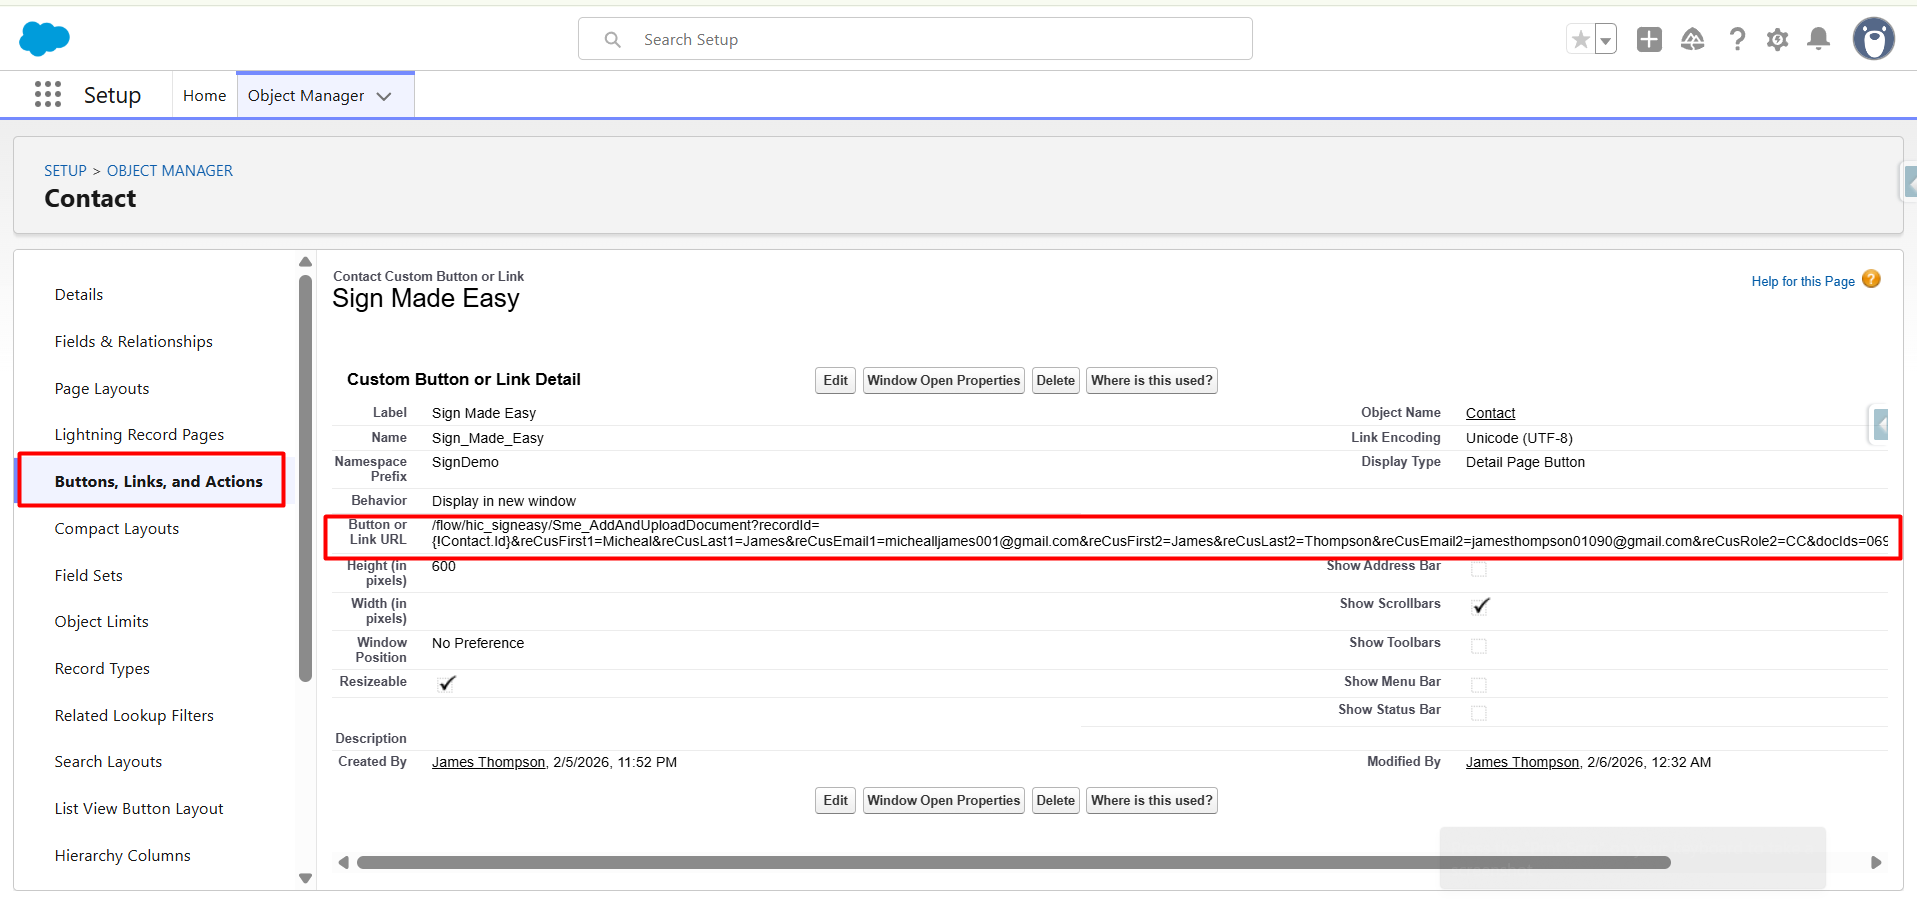The width and height of the screenshot is (1917, 904).
Task: Click the bottom Window Open Properties button
Action: pos(944,801)
